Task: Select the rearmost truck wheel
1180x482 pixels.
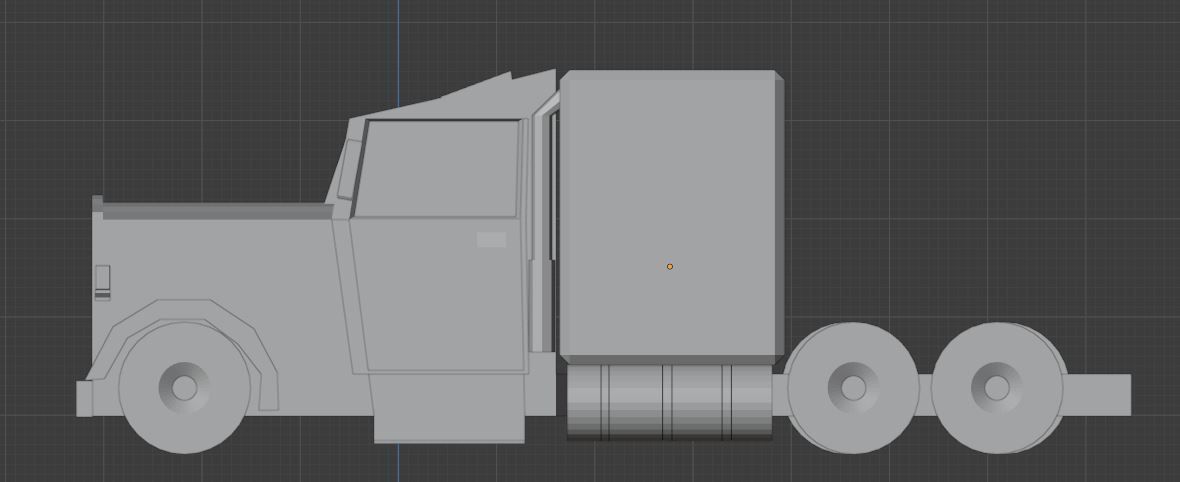Action: point(998,388)
